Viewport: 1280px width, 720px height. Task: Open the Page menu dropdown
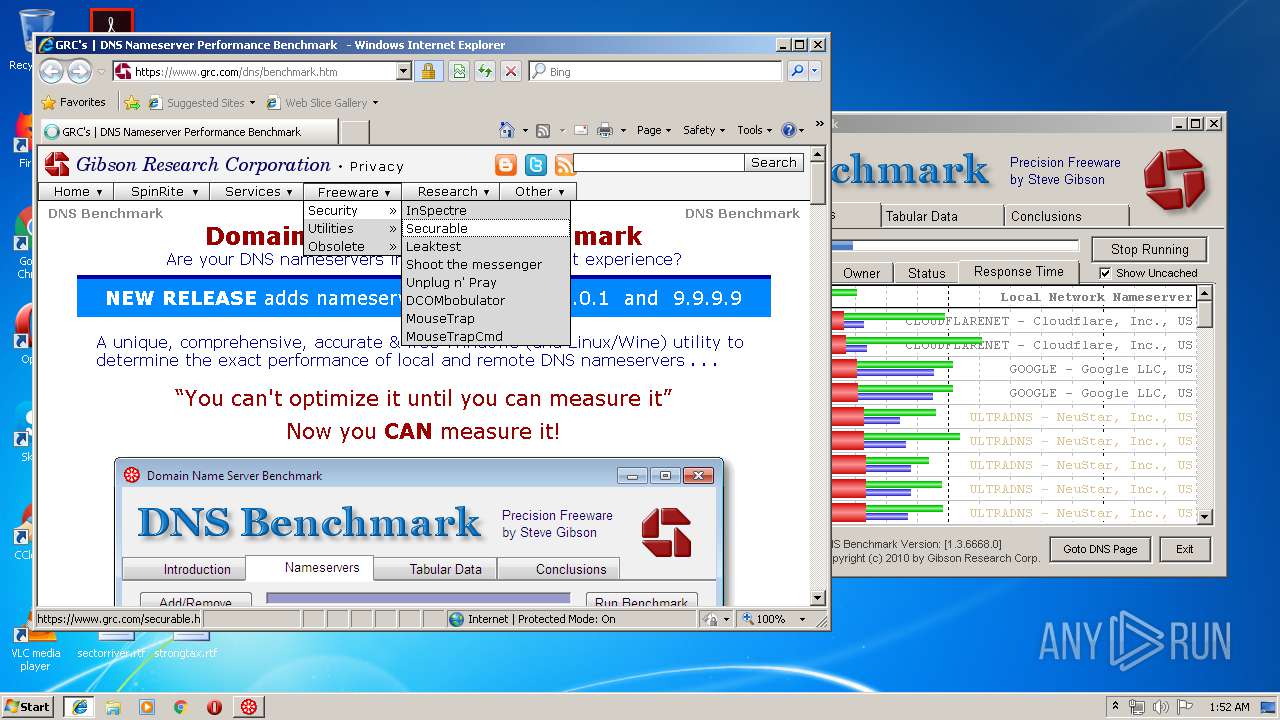[x=653, y=130]
